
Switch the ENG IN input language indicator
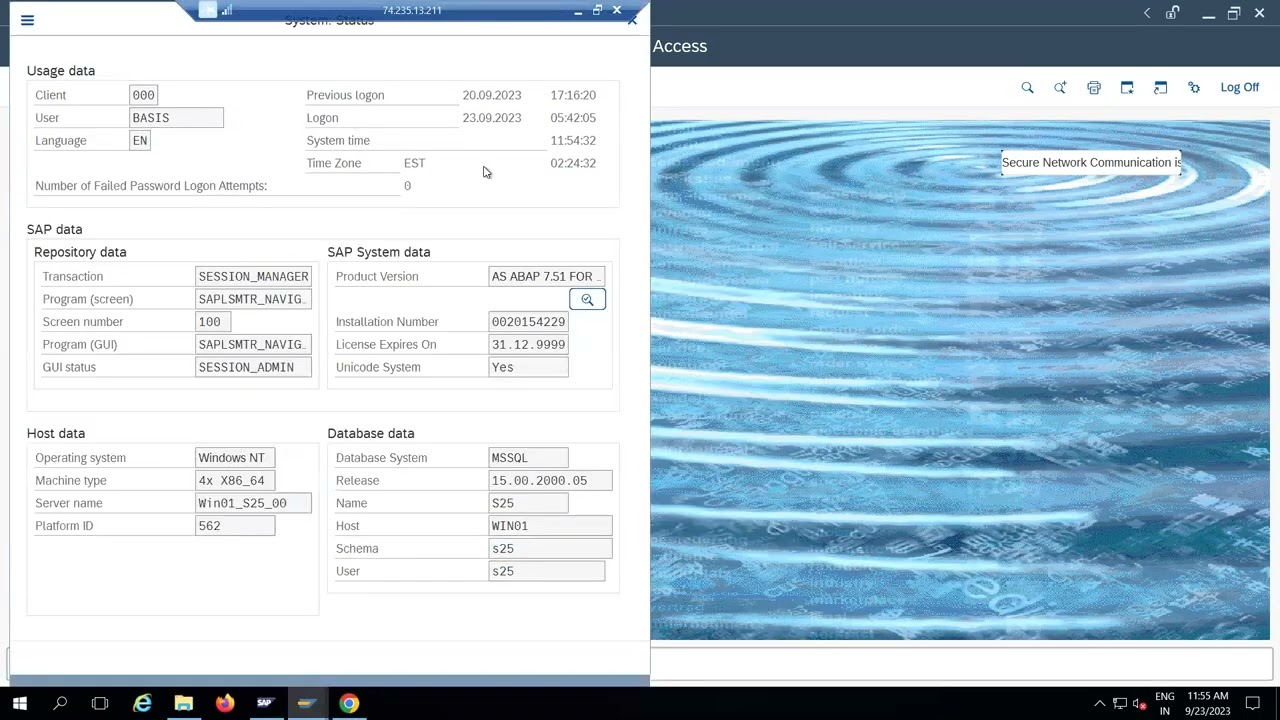(x=1165, y=704)
